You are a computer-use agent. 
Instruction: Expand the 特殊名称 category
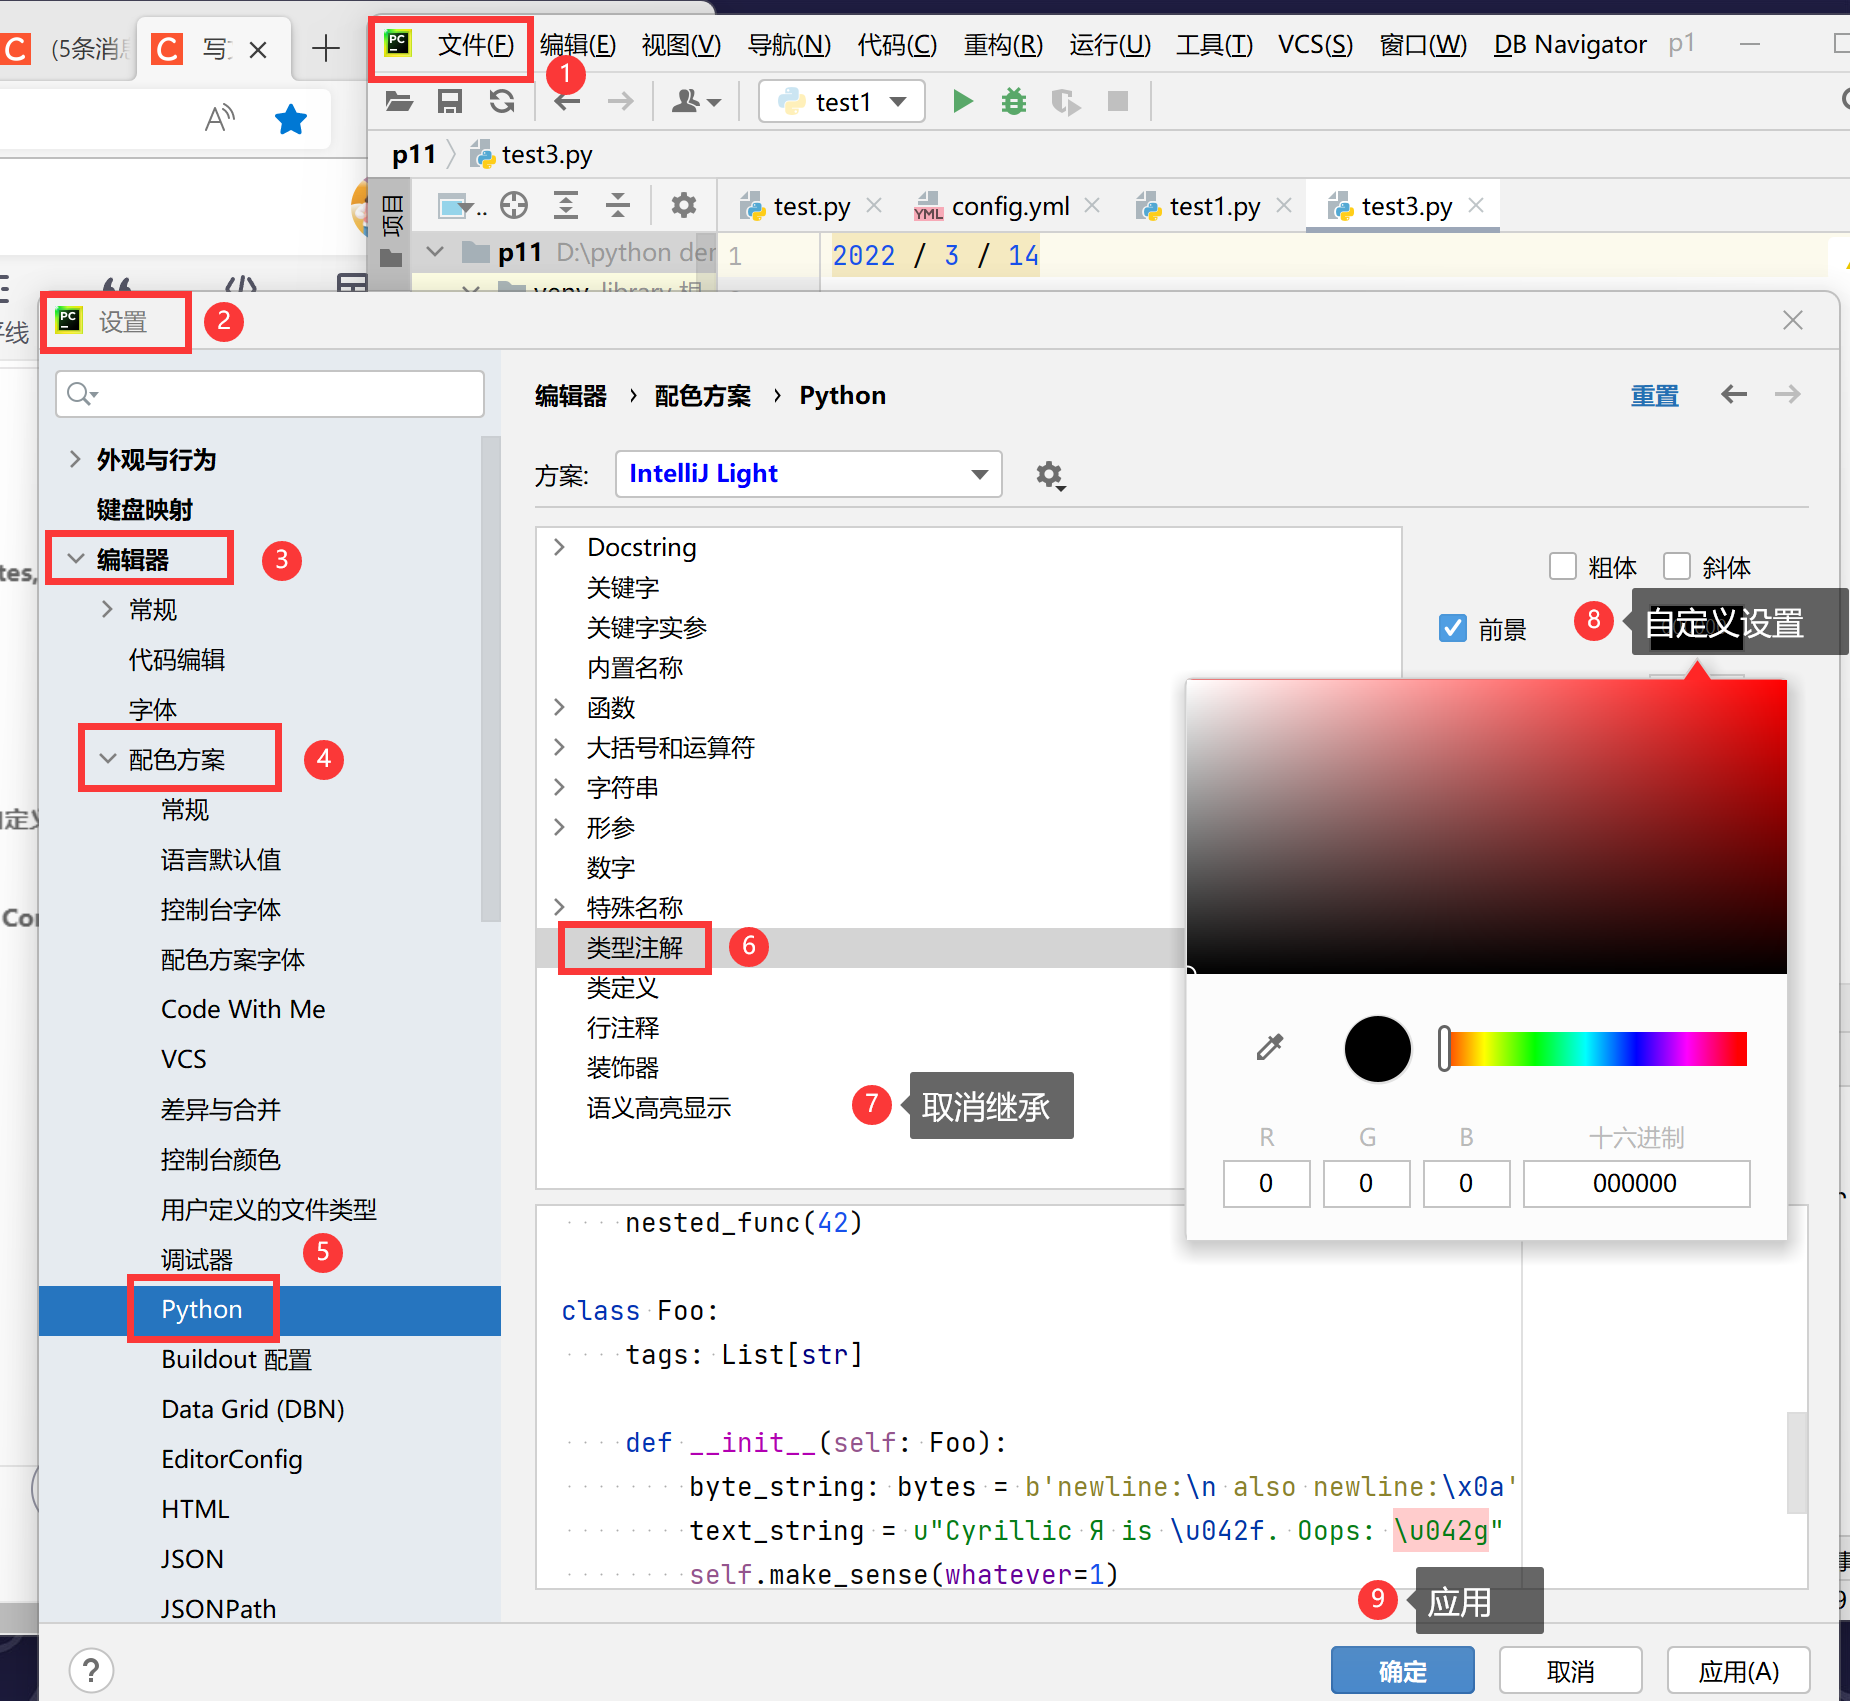click(559, 907)
